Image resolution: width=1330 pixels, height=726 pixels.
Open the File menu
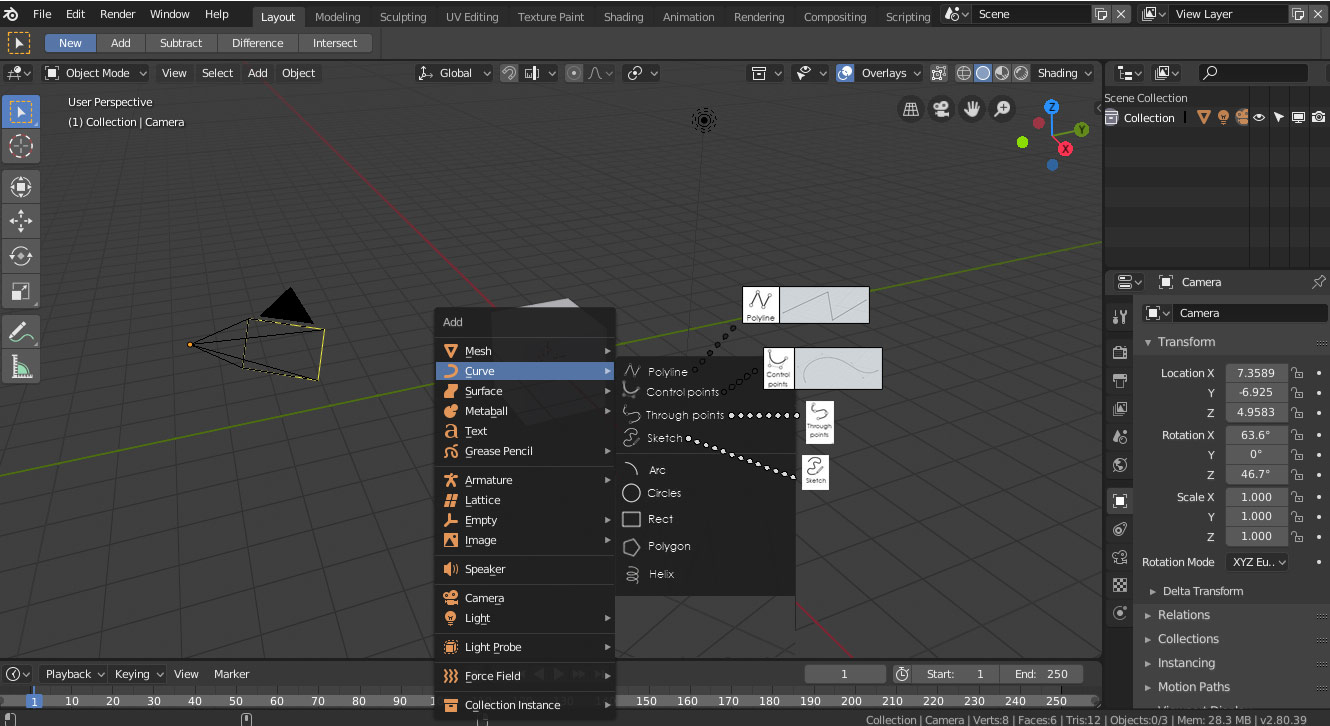click(x=42, y=14)
